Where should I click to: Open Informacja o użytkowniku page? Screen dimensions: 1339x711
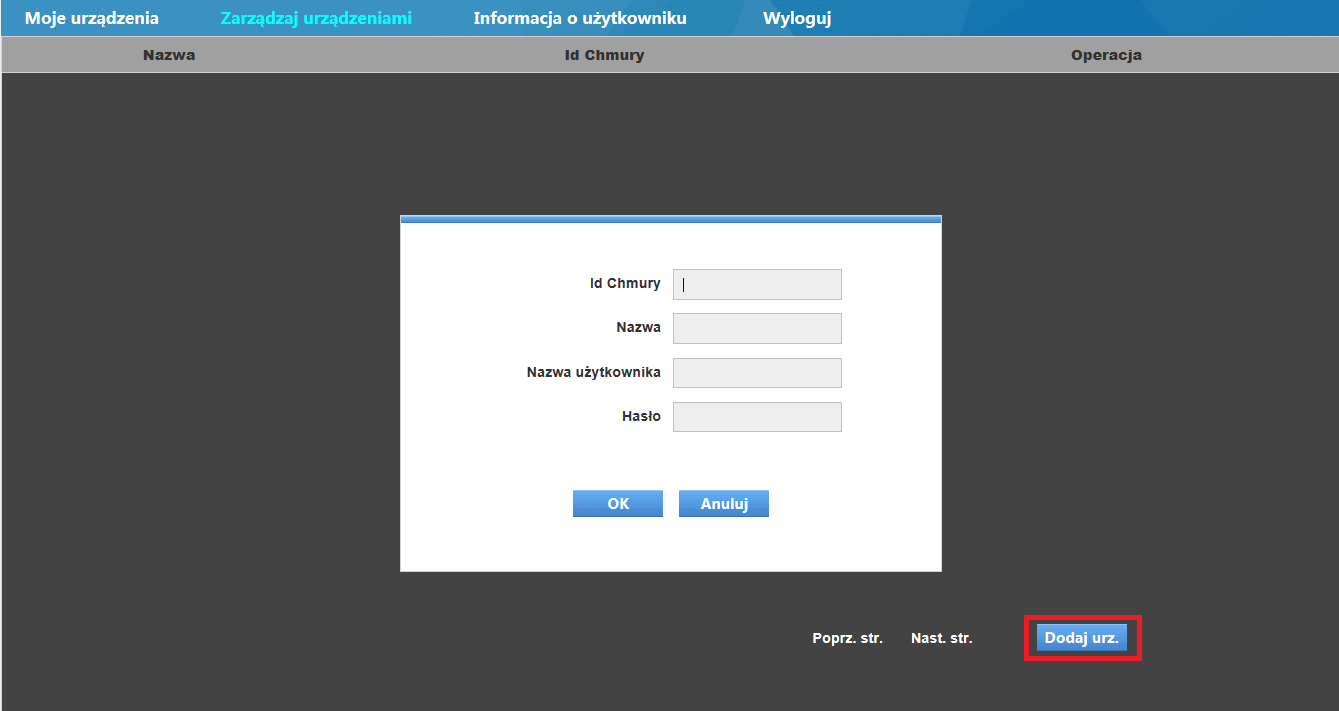click(x=580, y=18)
